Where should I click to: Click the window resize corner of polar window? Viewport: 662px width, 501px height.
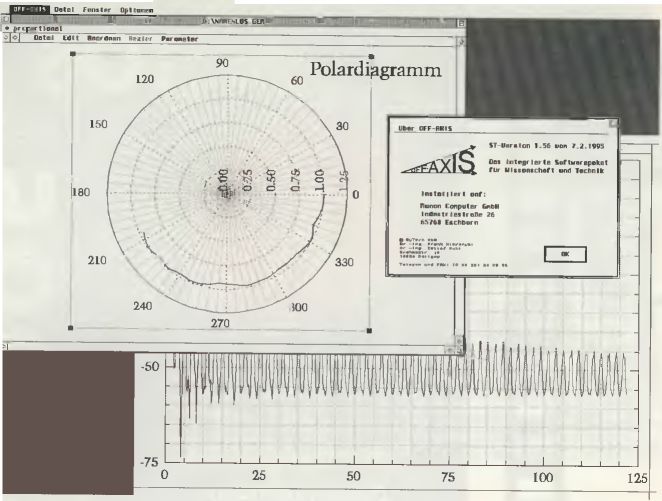coord(459,344)
